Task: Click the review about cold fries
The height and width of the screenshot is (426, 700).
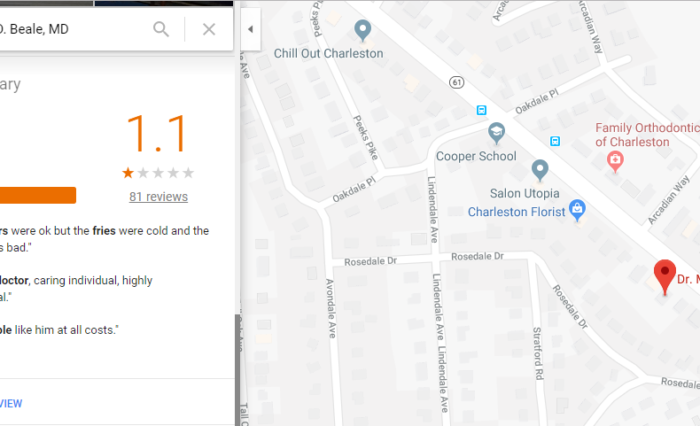Action: (x=104, y=239)
